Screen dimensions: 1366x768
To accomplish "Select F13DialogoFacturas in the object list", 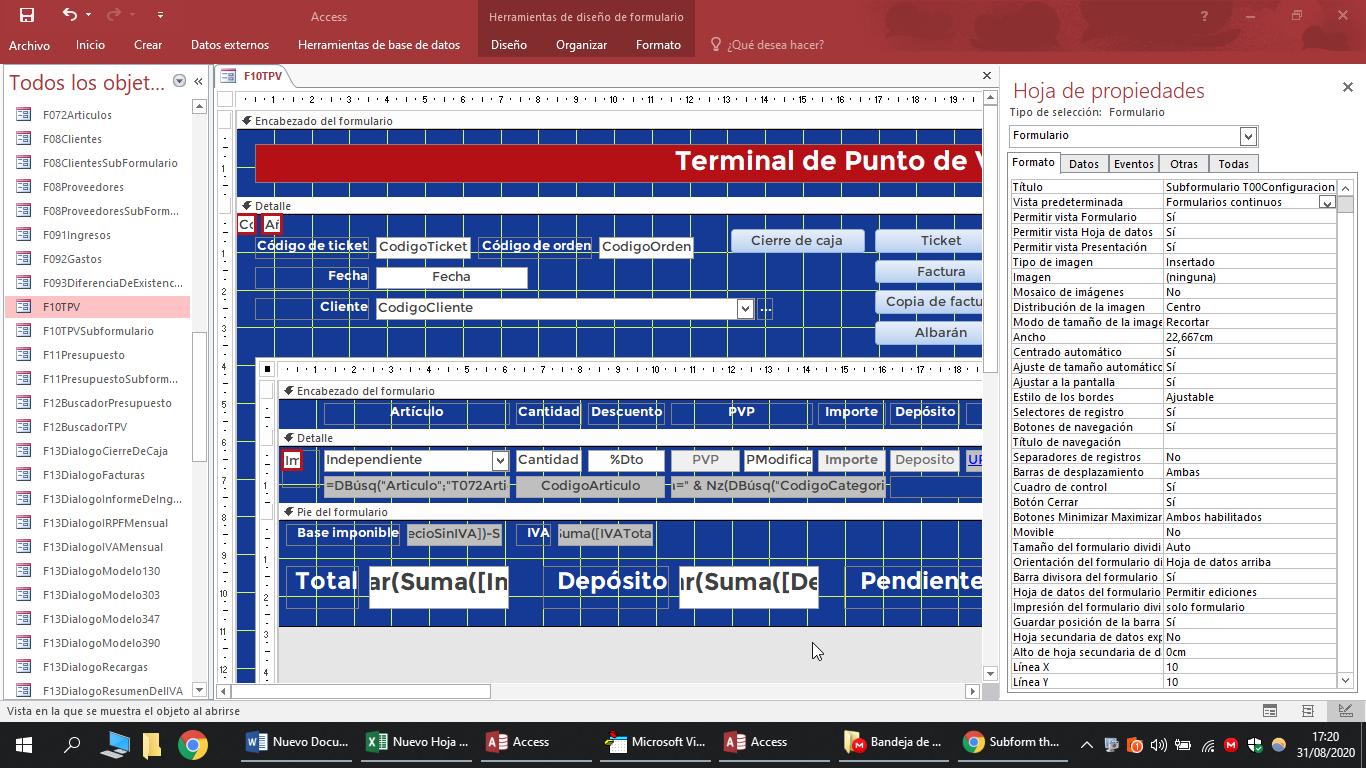I will [94, 475].
